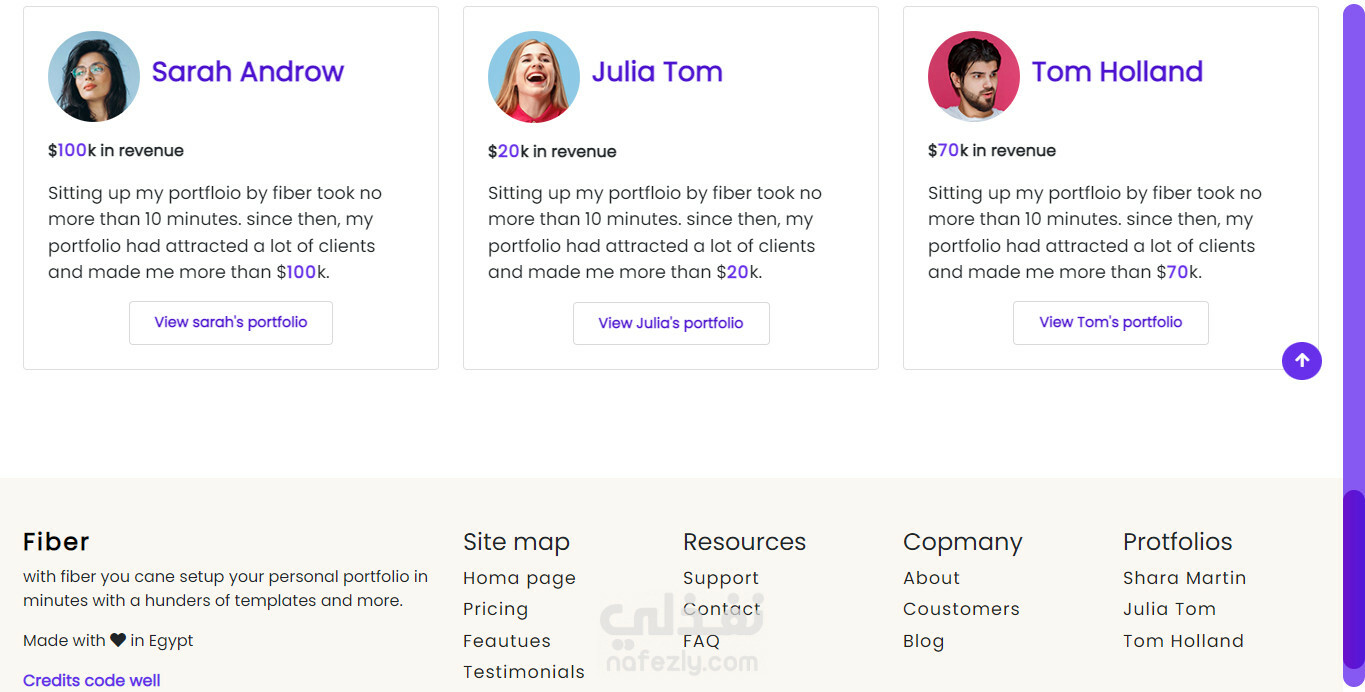Open the Support resources link
Viewport: 1365px width, 692px height.
click(721, 578)
